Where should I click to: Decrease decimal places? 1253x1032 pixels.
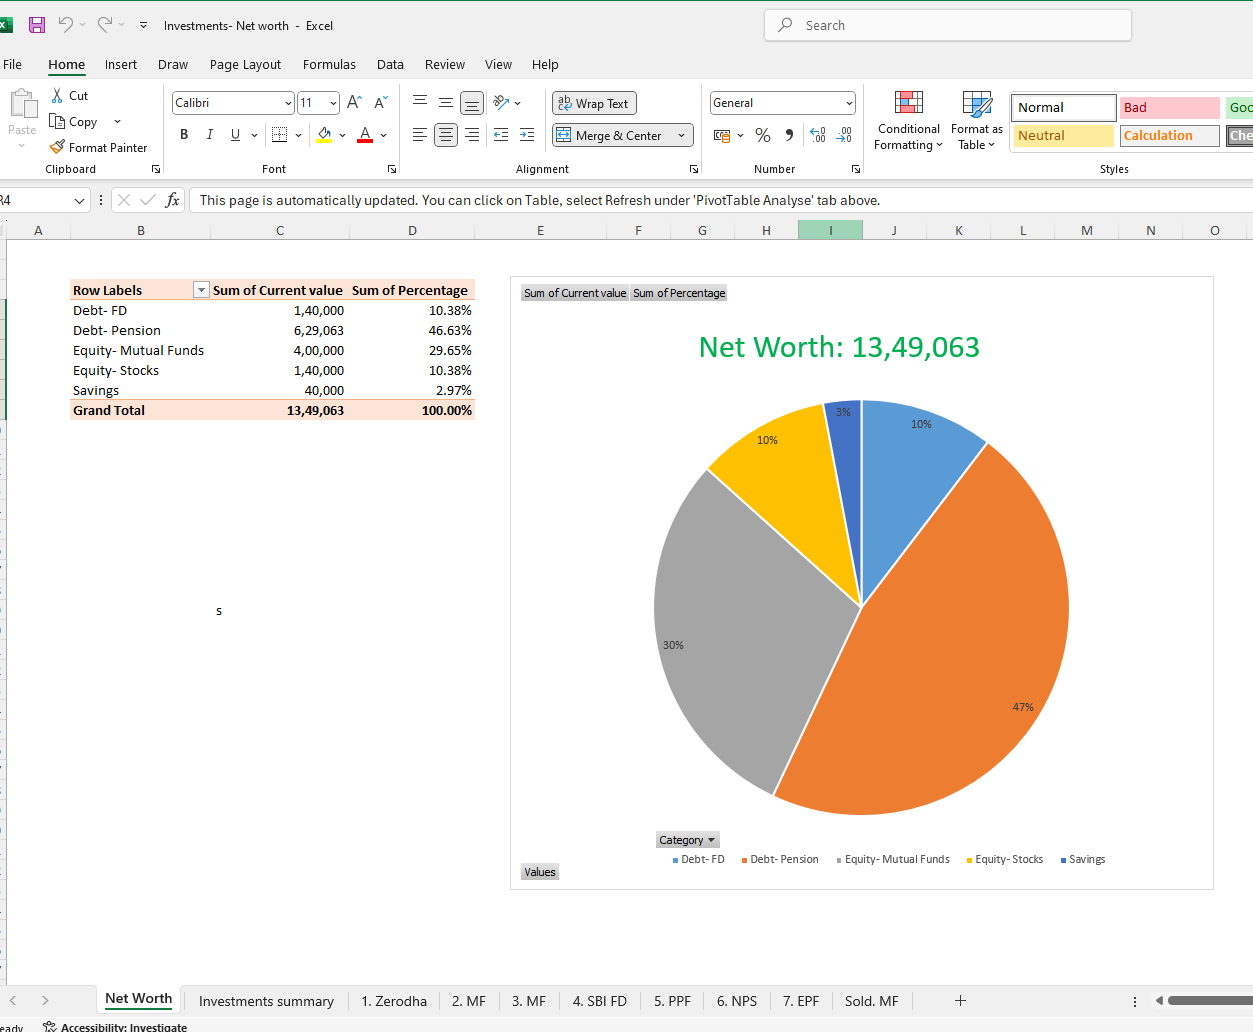[845, 135]
